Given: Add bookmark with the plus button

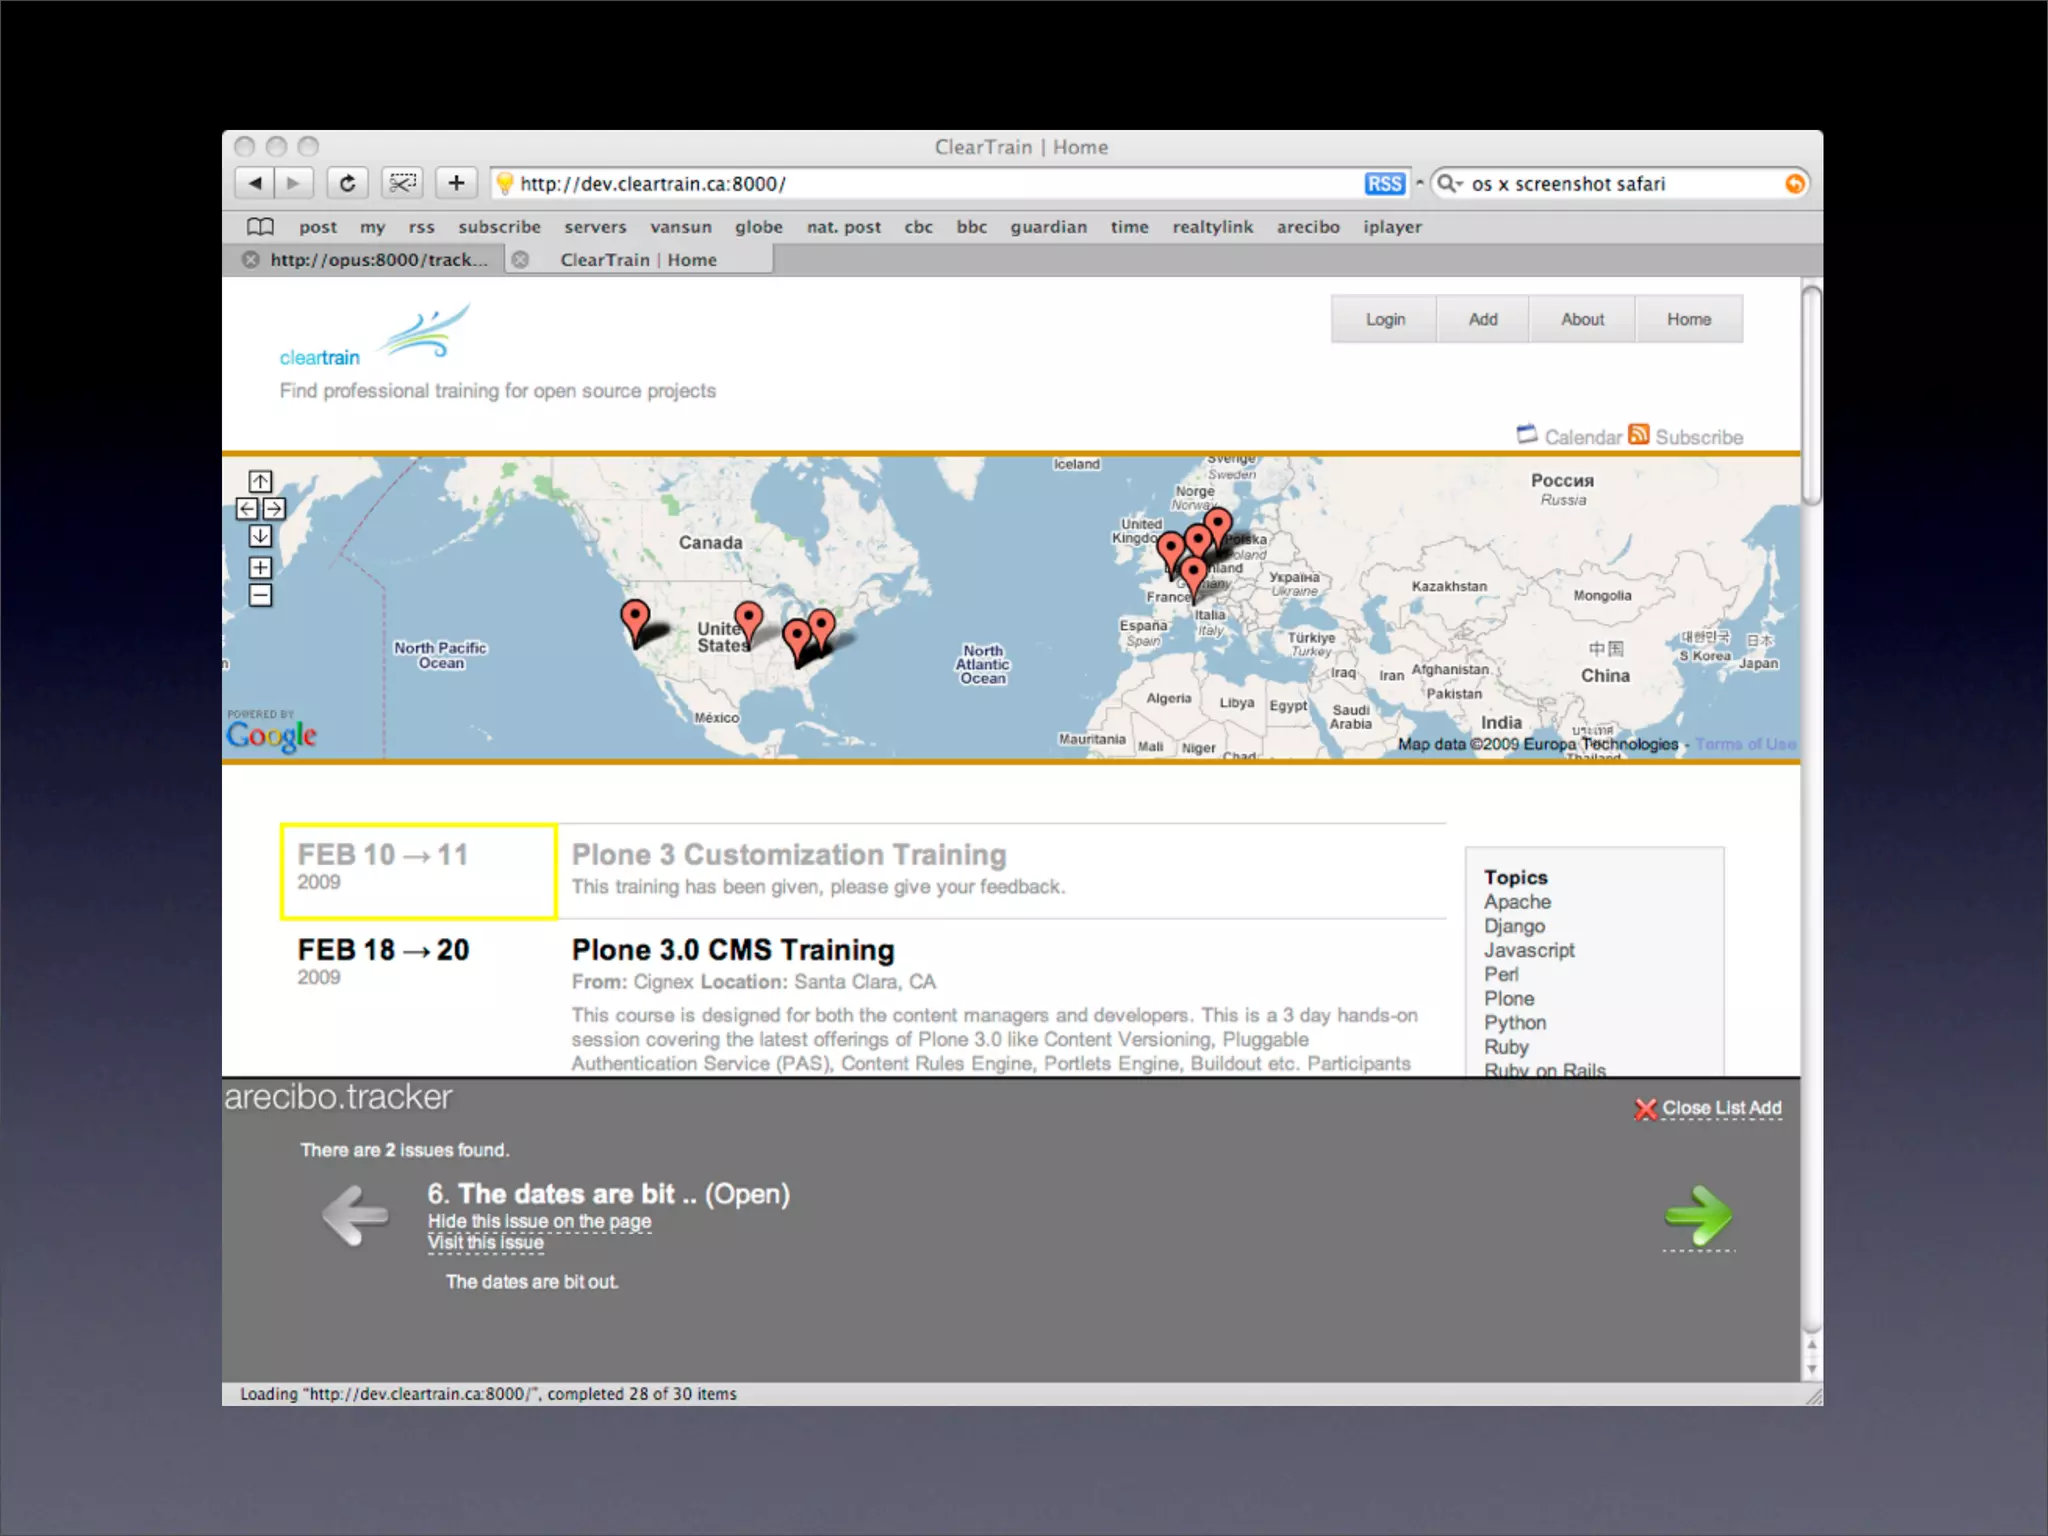Looking at the screenshot, I should pos(456,183).
